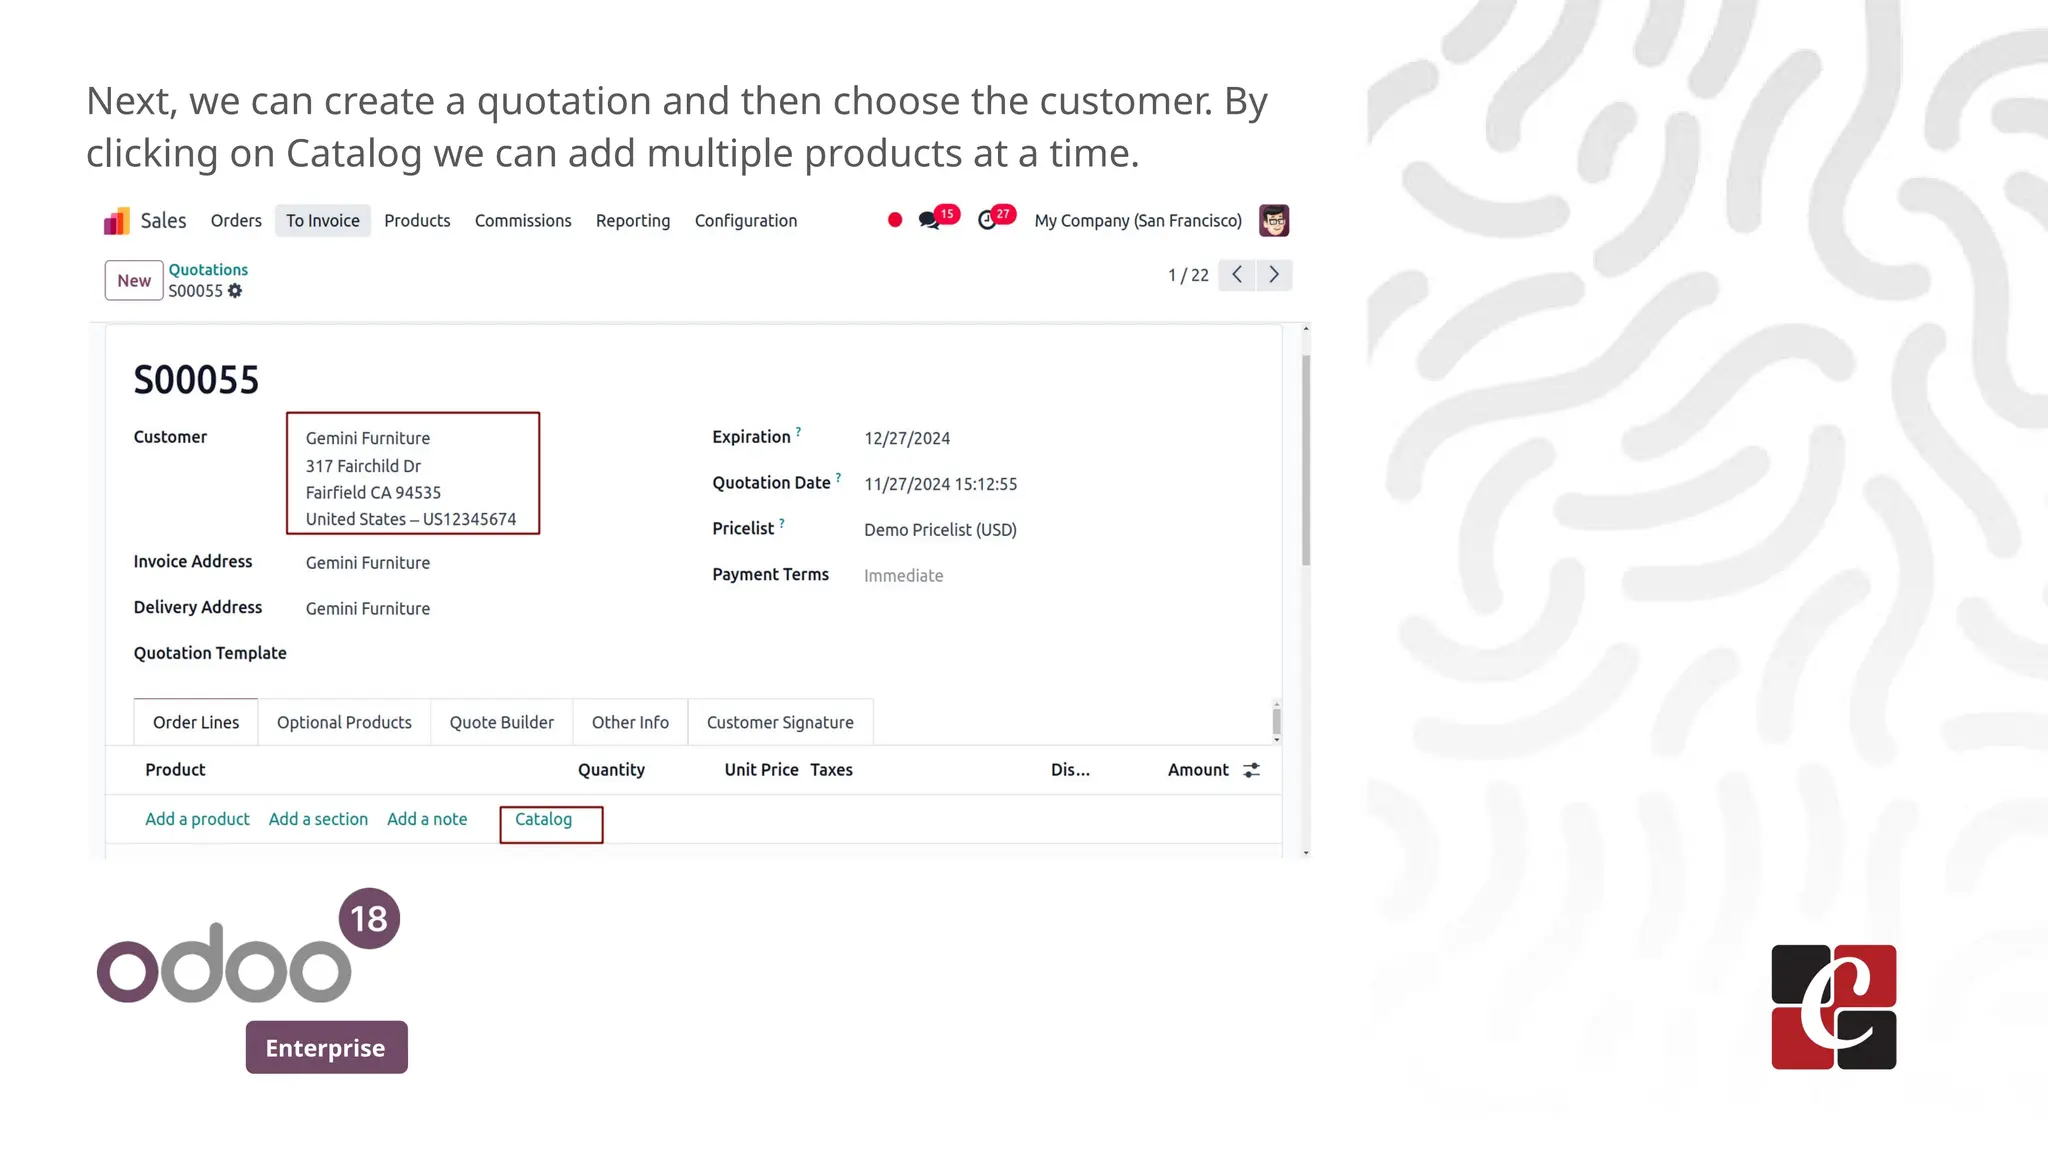
Task: Edit the Expiration date 12/27/2024
Action: point(907,438)
